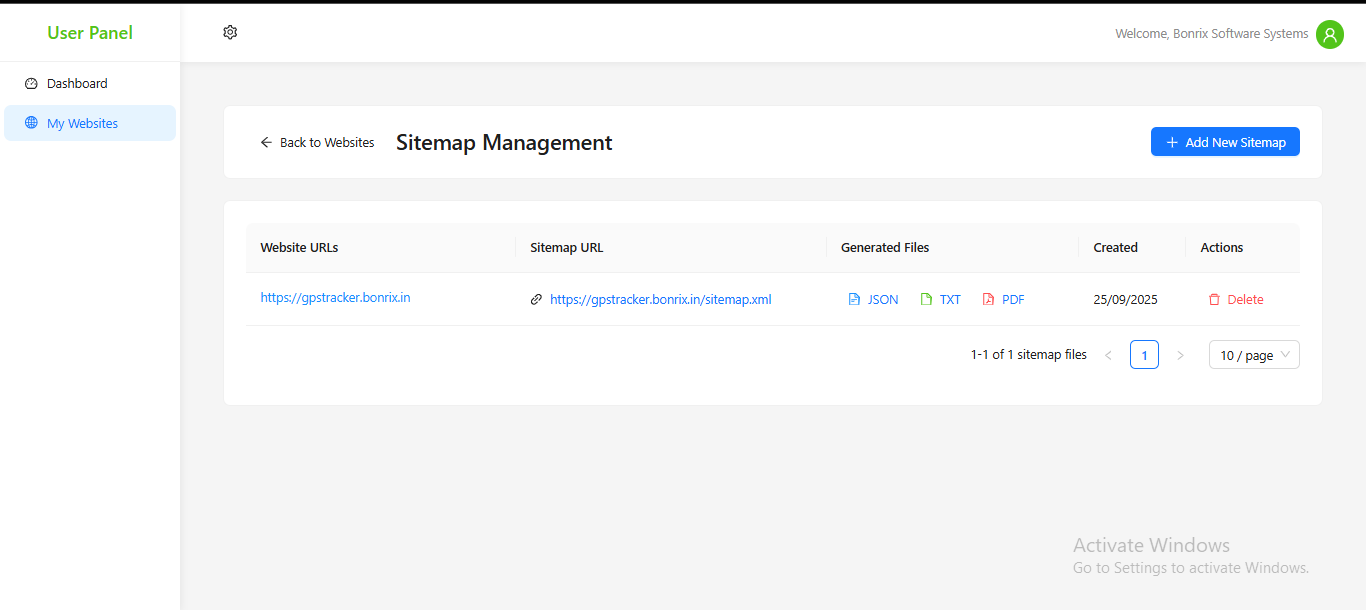1366x610 pixels.
Task: Open the gpstracker.bonrix.in website link
Action: click(335, 297)
